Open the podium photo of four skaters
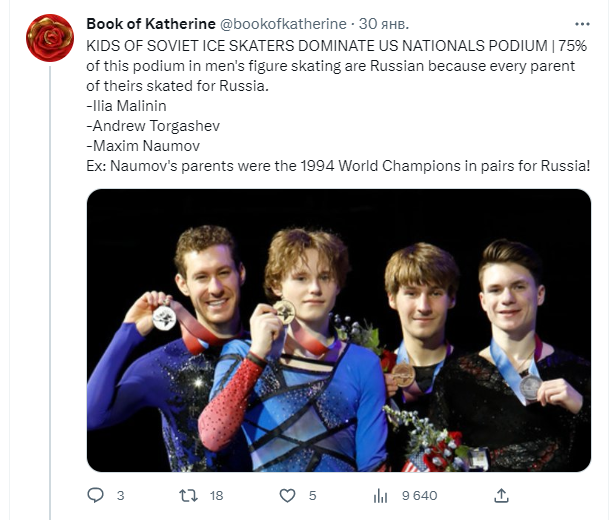The image size is (612, 520). [338, 330]
